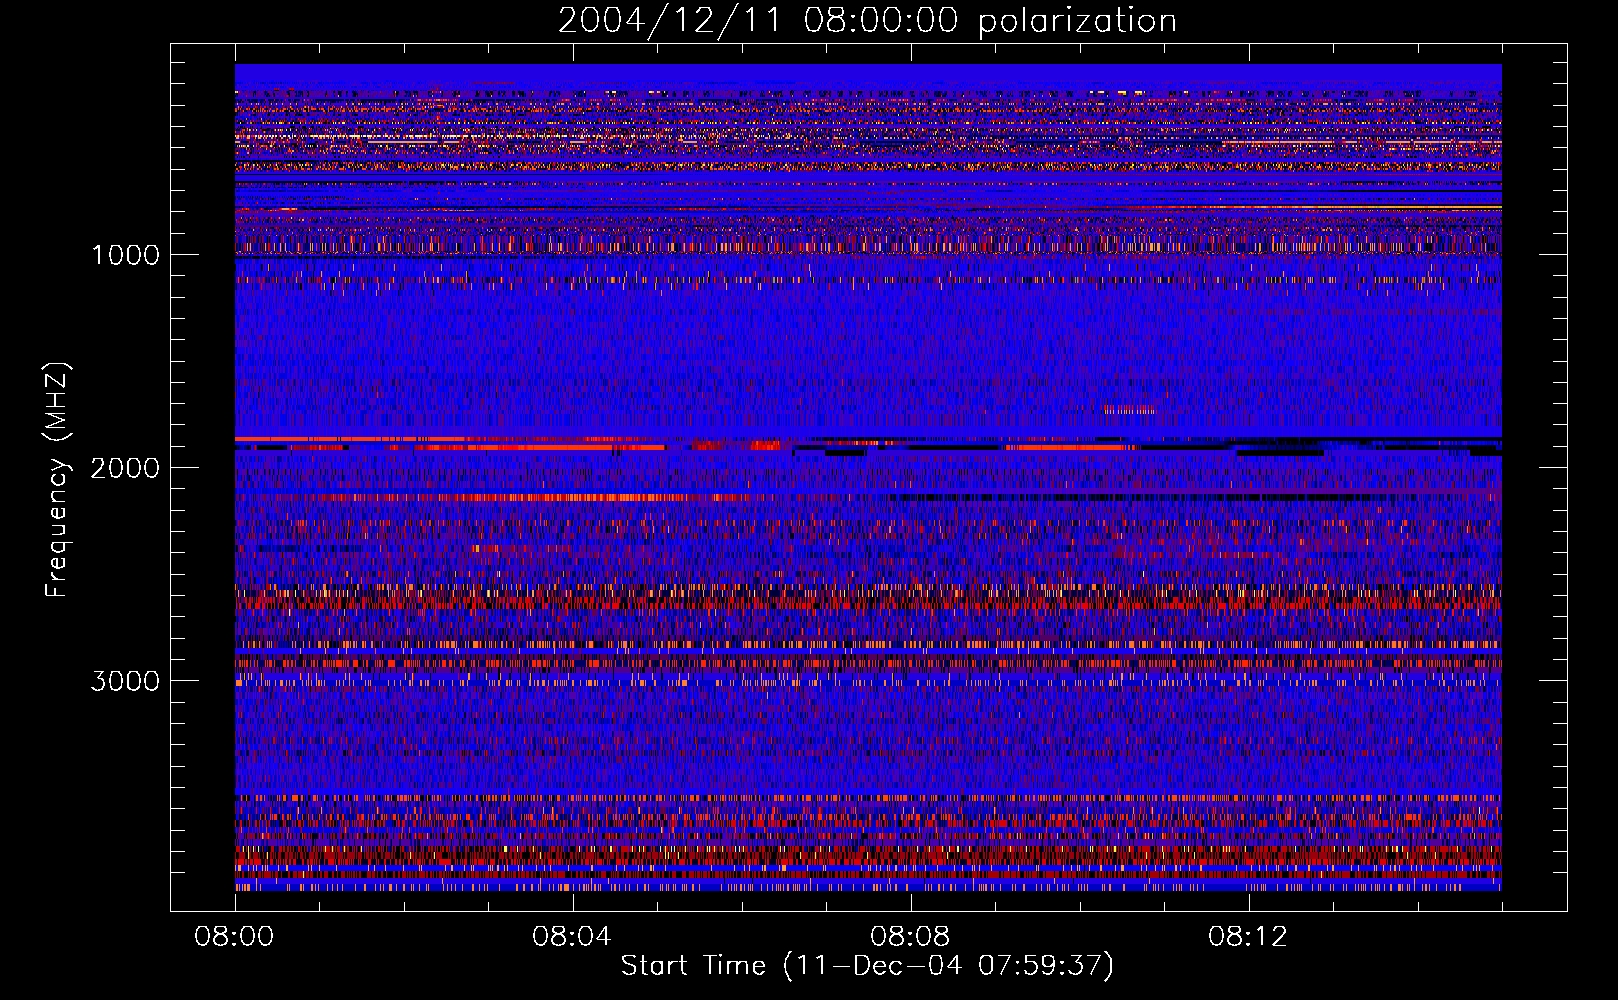The height and width of the screenshot is (1000, 1618).
Task: Click the '08:12' time axis label
Action: tap(1248, 937)
